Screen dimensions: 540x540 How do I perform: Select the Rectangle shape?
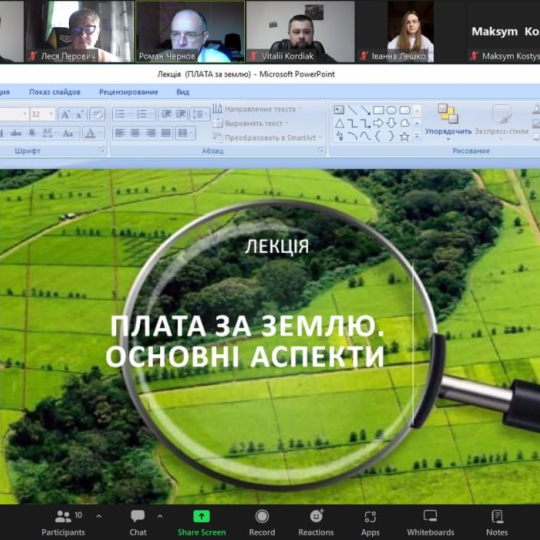pyautogui.click(x=378, y=110)
